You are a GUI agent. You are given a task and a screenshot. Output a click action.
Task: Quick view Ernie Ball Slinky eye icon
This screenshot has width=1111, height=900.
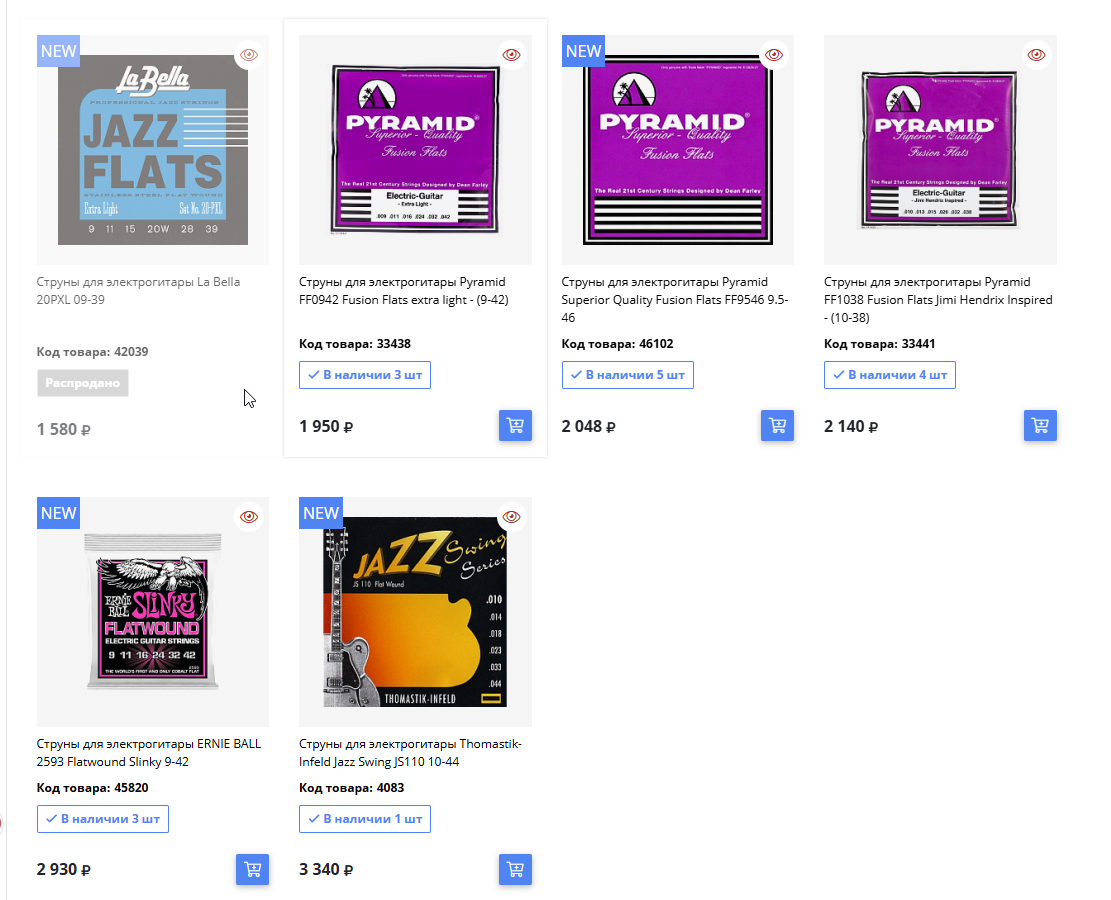tap(249, 517)
